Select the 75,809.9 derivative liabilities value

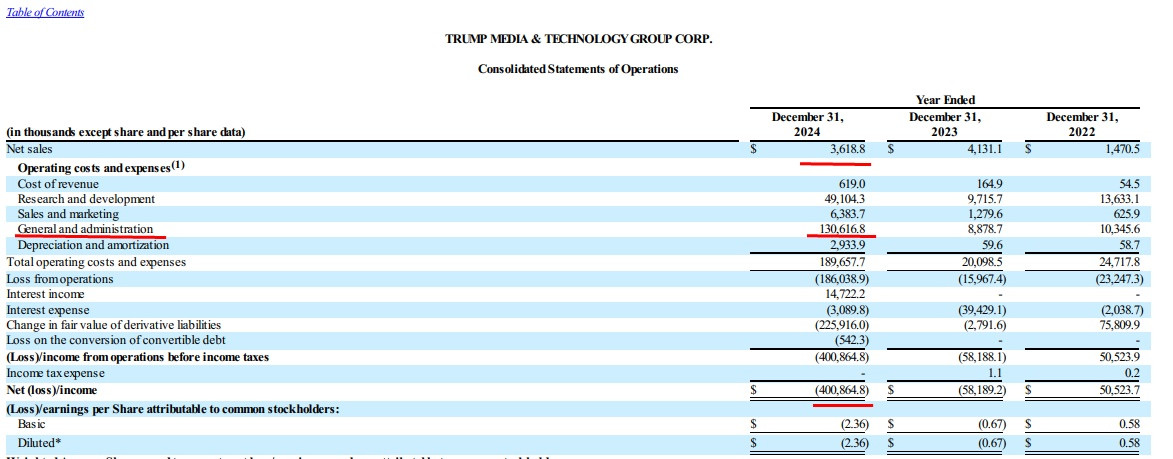(1118, 325)
